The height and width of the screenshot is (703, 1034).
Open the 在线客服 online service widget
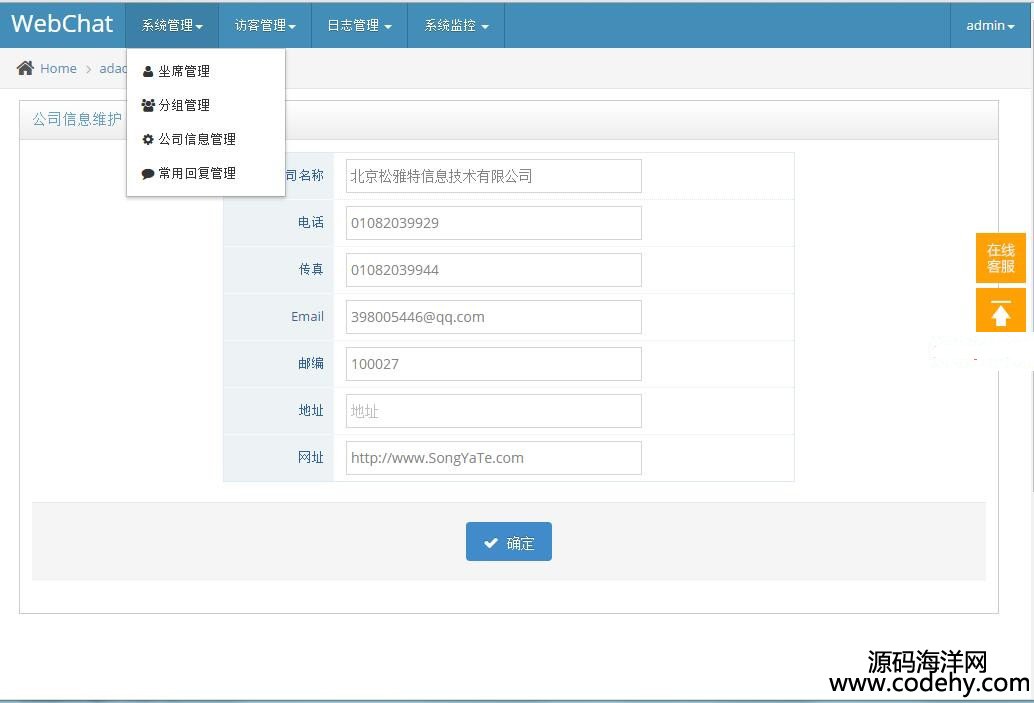coord(1000,258)
